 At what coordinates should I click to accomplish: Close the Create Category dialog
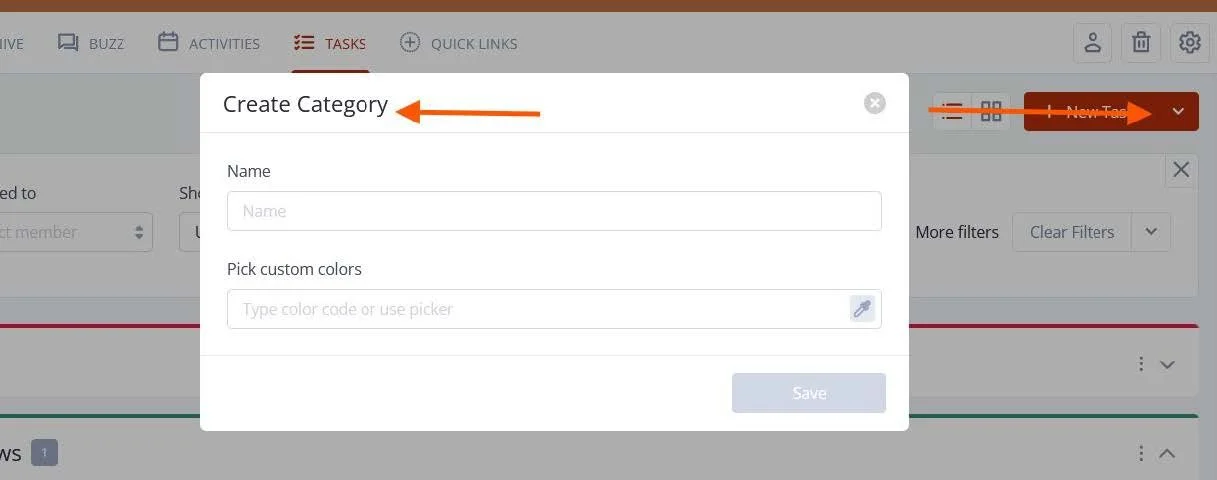[x=875, y=103]
